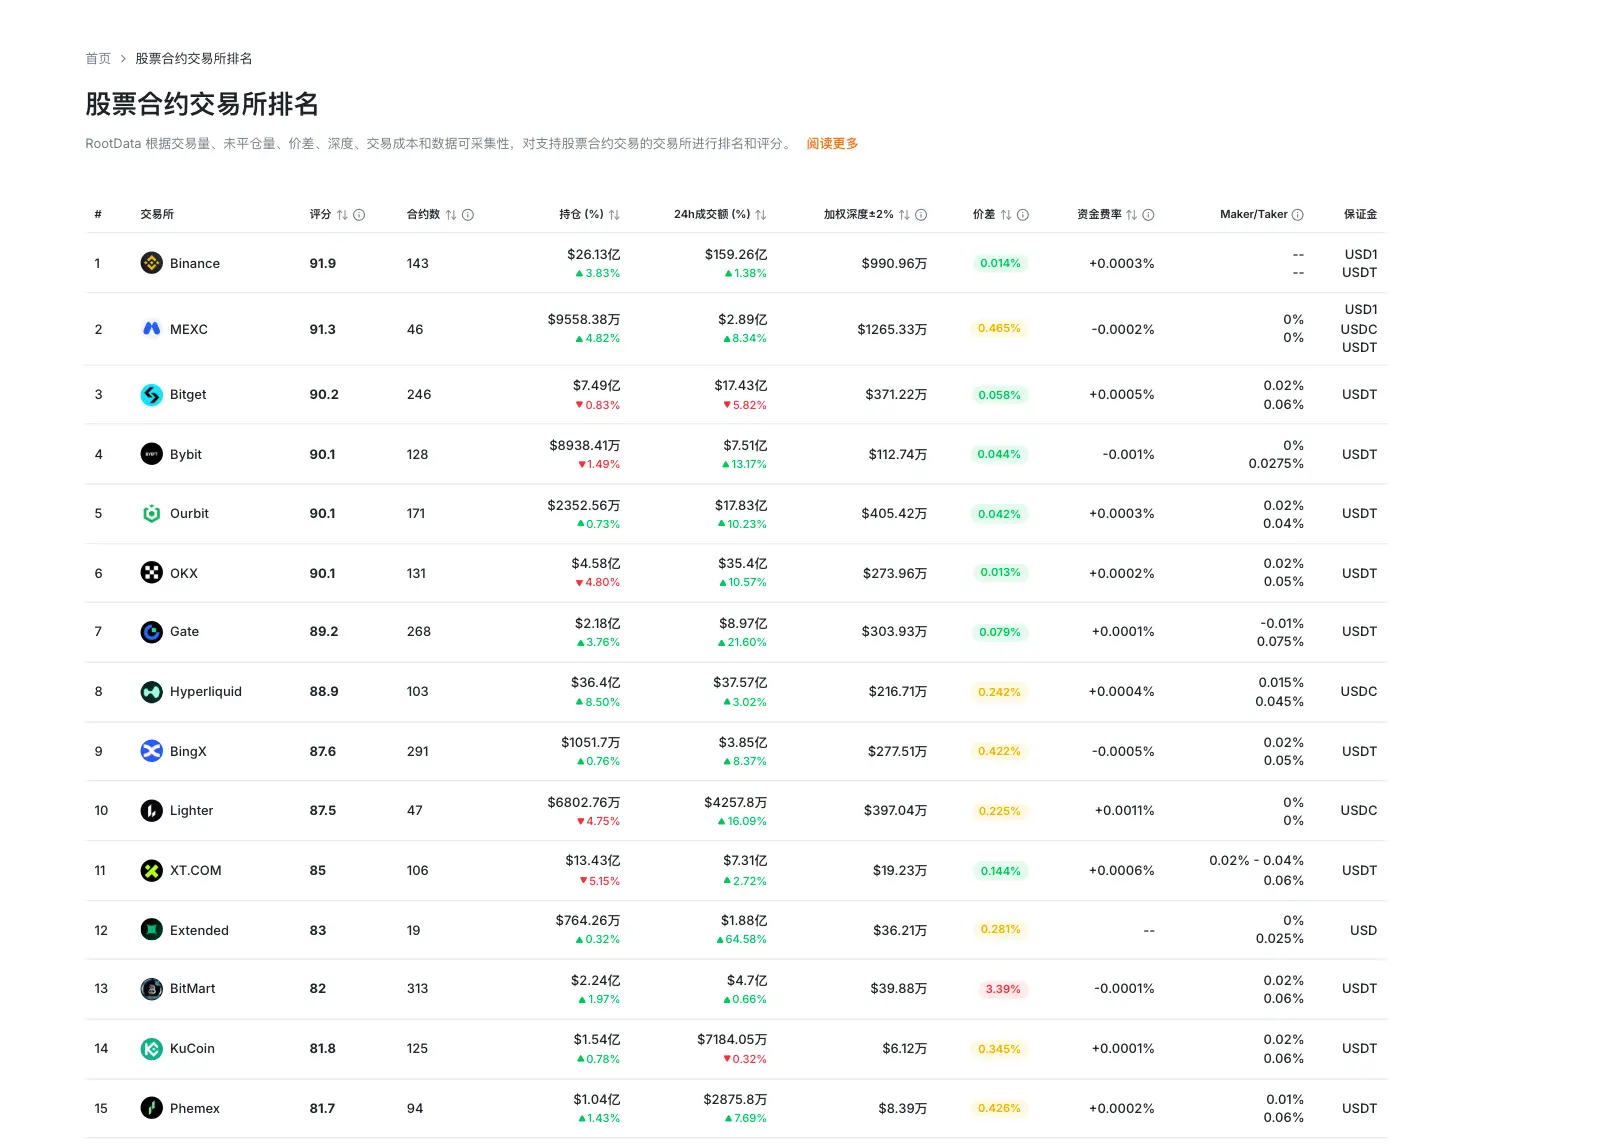Click Bitget contract count 246
This screenshot has width=1606, height=1146.
(419, 395)
